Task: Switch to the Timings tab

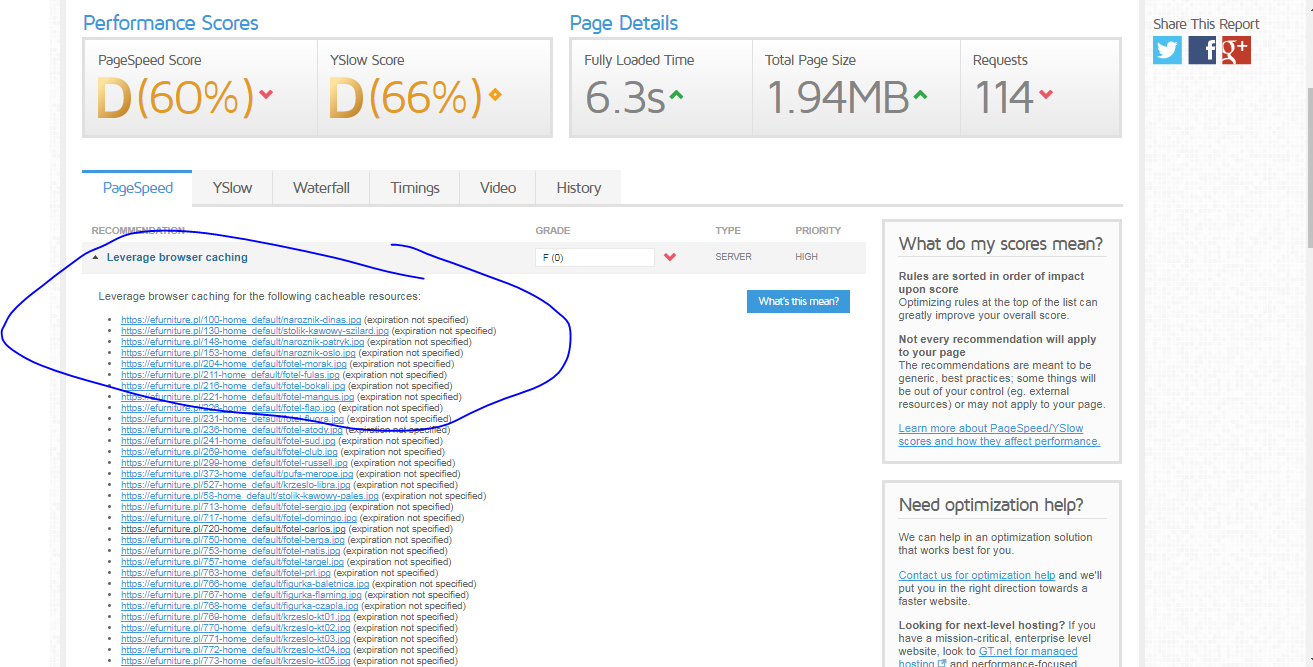Action: click(415, 188)
